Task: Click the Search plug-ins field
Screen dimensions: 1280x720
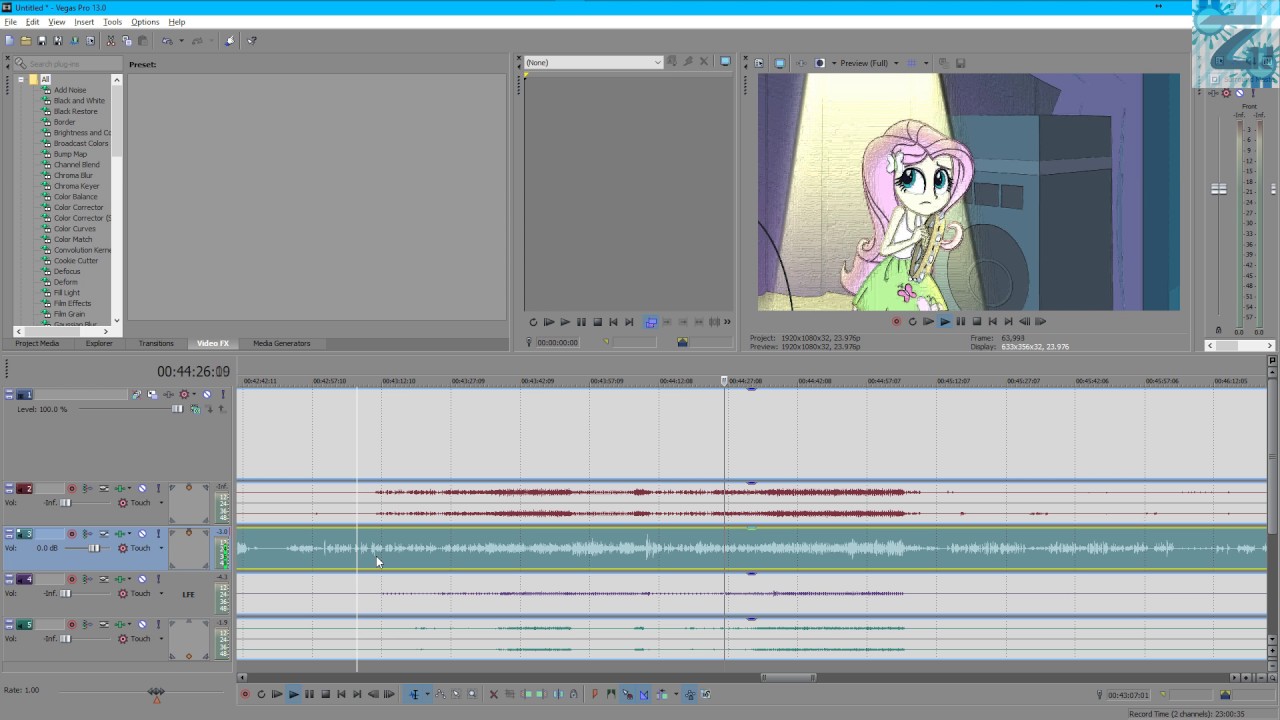Action: (x=70, y=64)
